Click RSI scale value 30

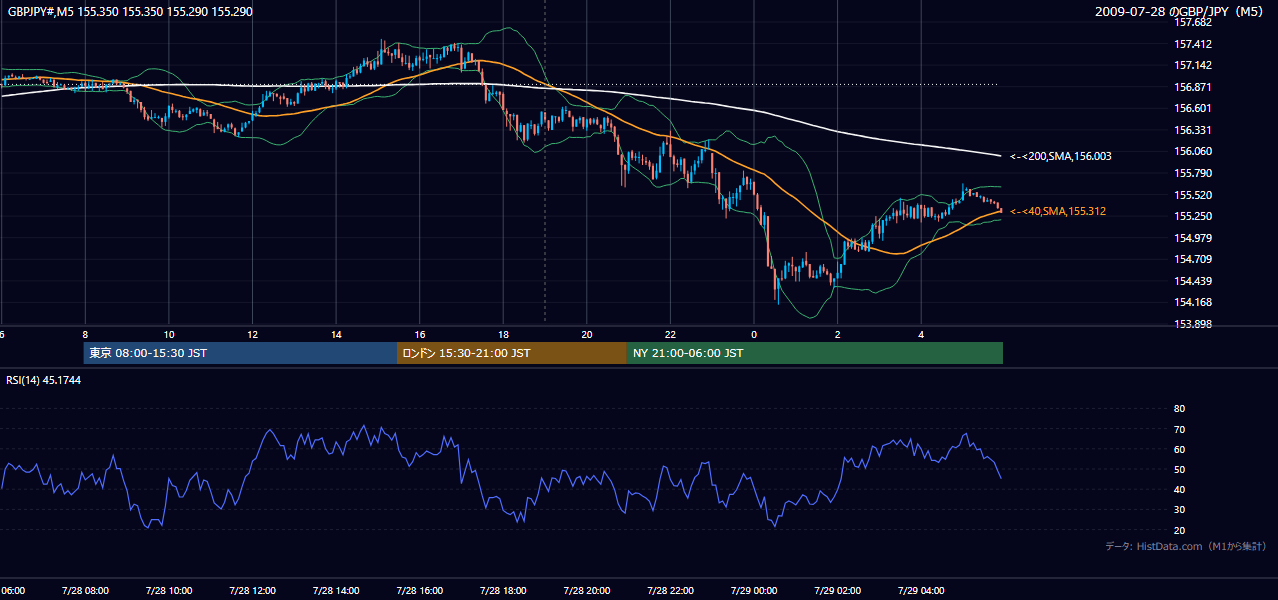point(1180,510)
